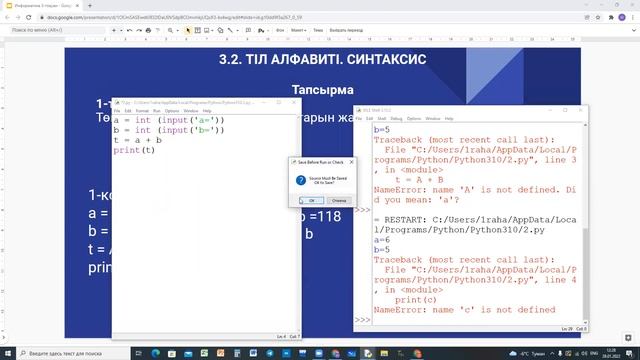Go back in the browser

pyautogui.click(x=7, y=18)
